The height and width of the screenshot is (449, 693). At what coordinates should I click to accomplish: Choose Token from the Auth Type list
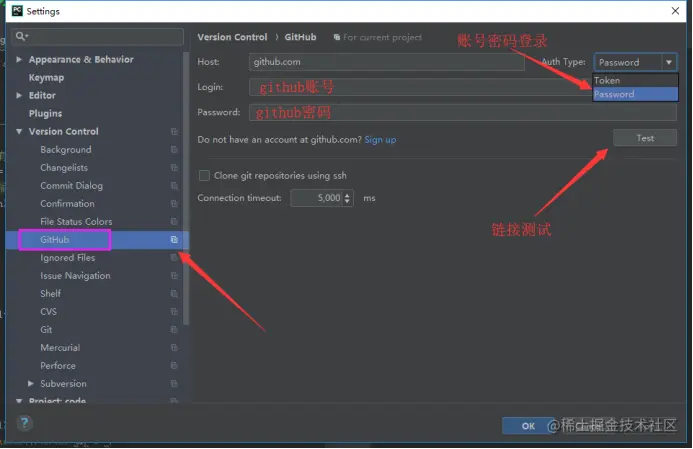click(635, 80)
